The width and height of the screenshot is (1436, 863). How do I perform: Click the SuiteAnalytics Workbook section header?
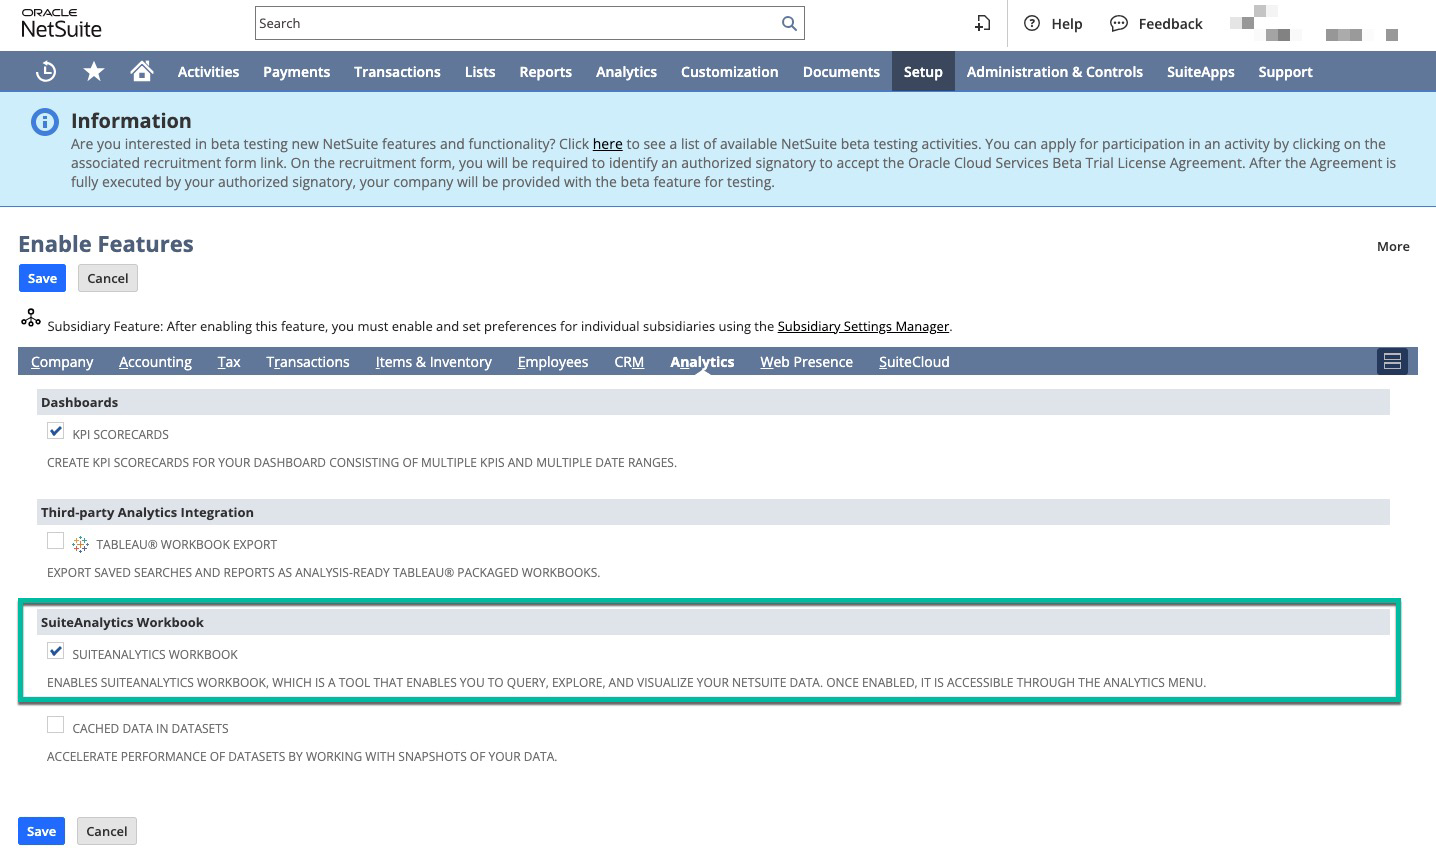click(x=713, y=622)
